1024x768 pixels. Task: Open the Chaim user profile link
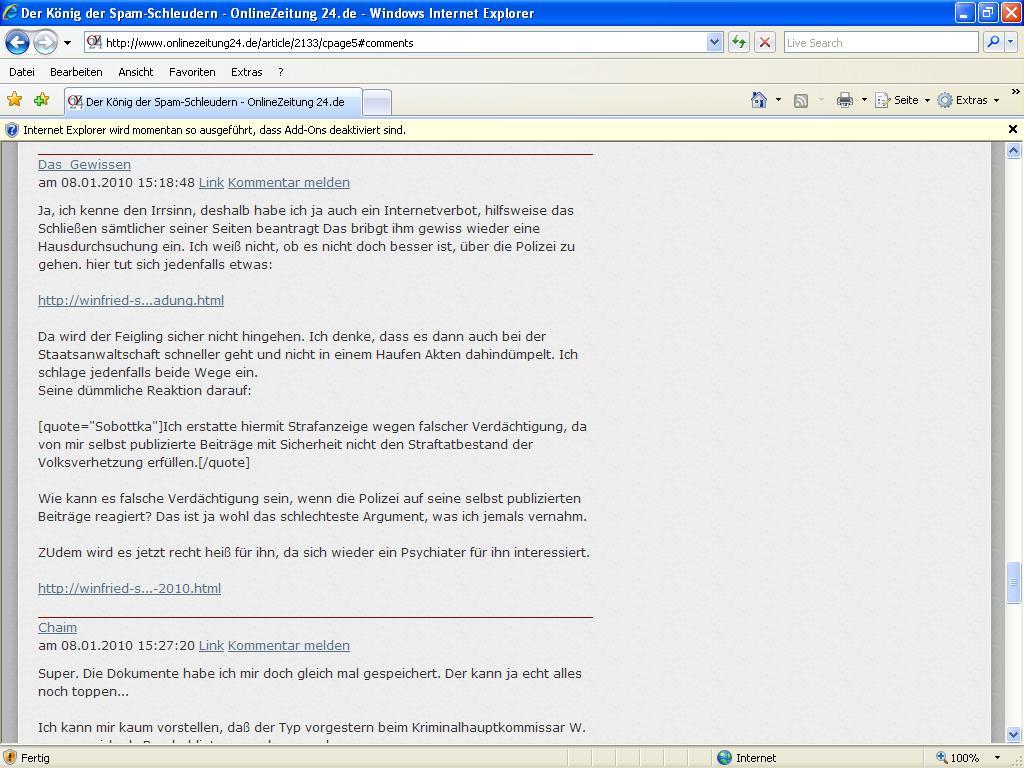coord(57,628)
